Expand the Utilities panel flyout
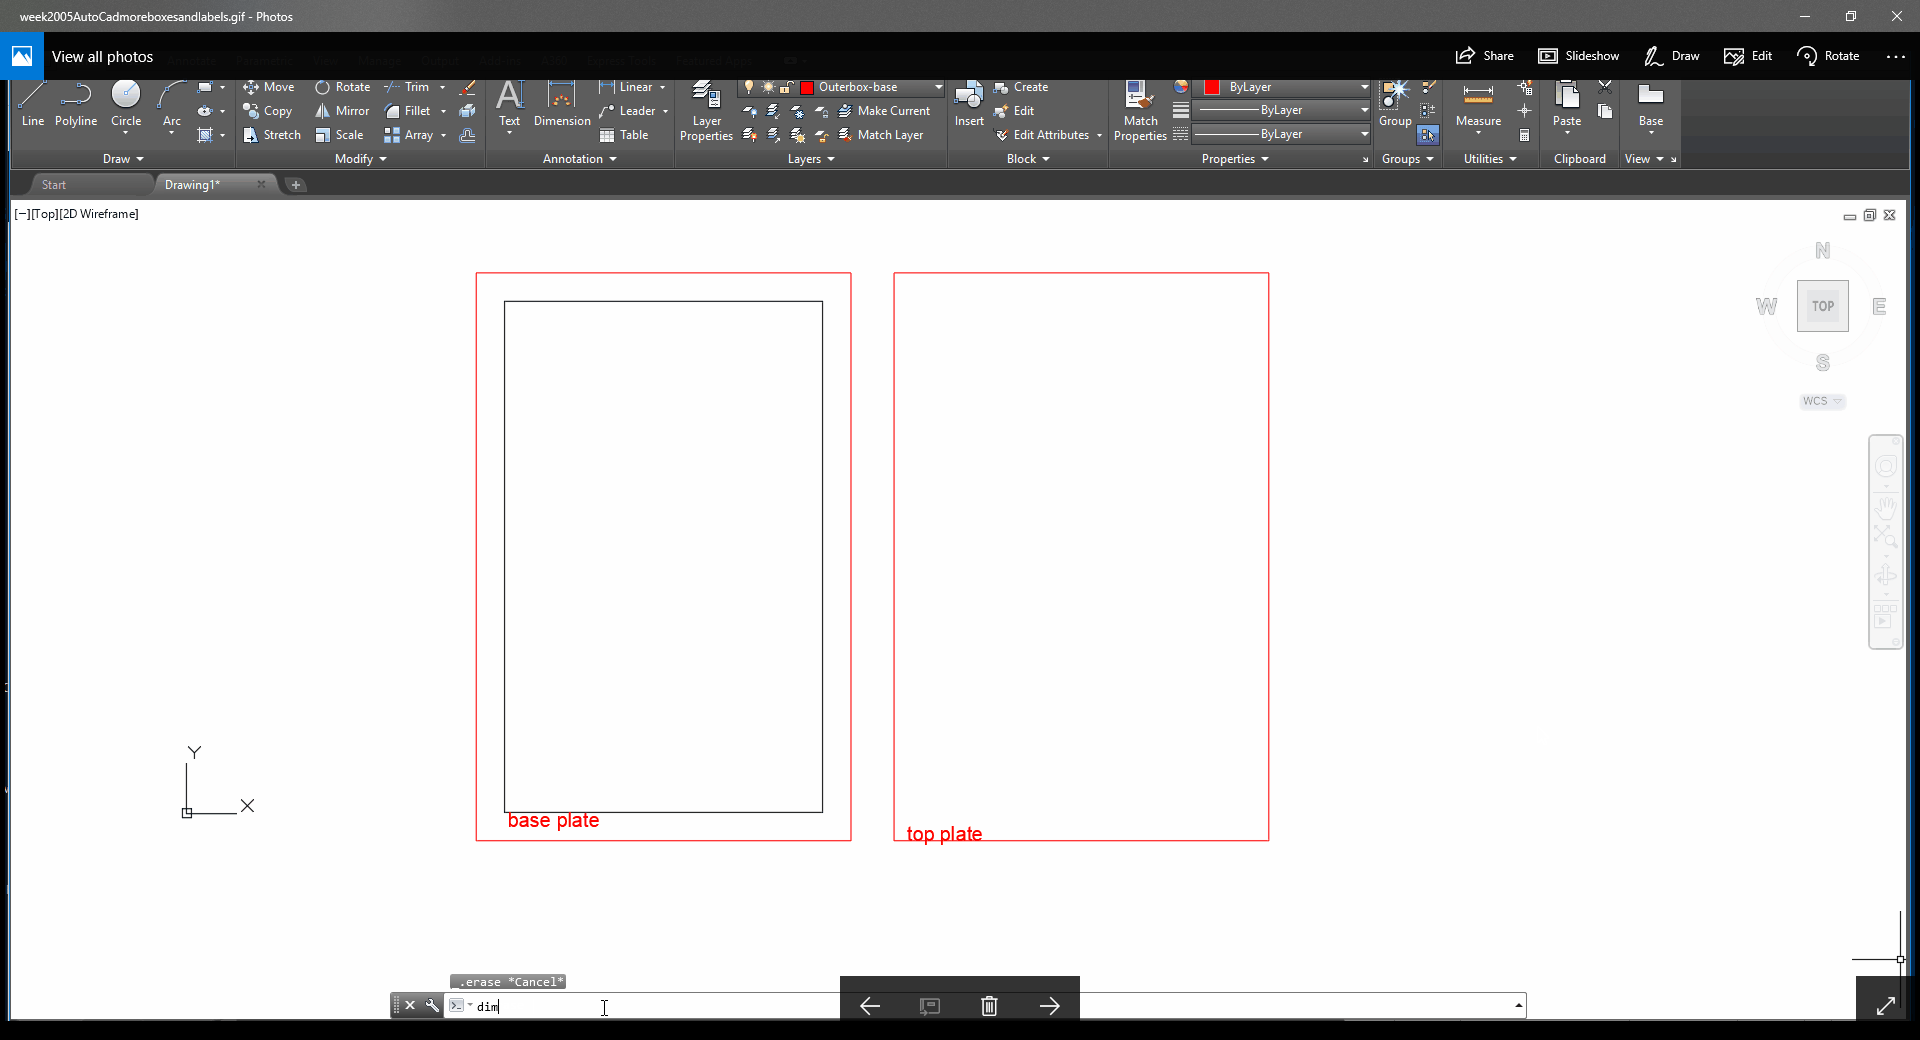 1490,159
